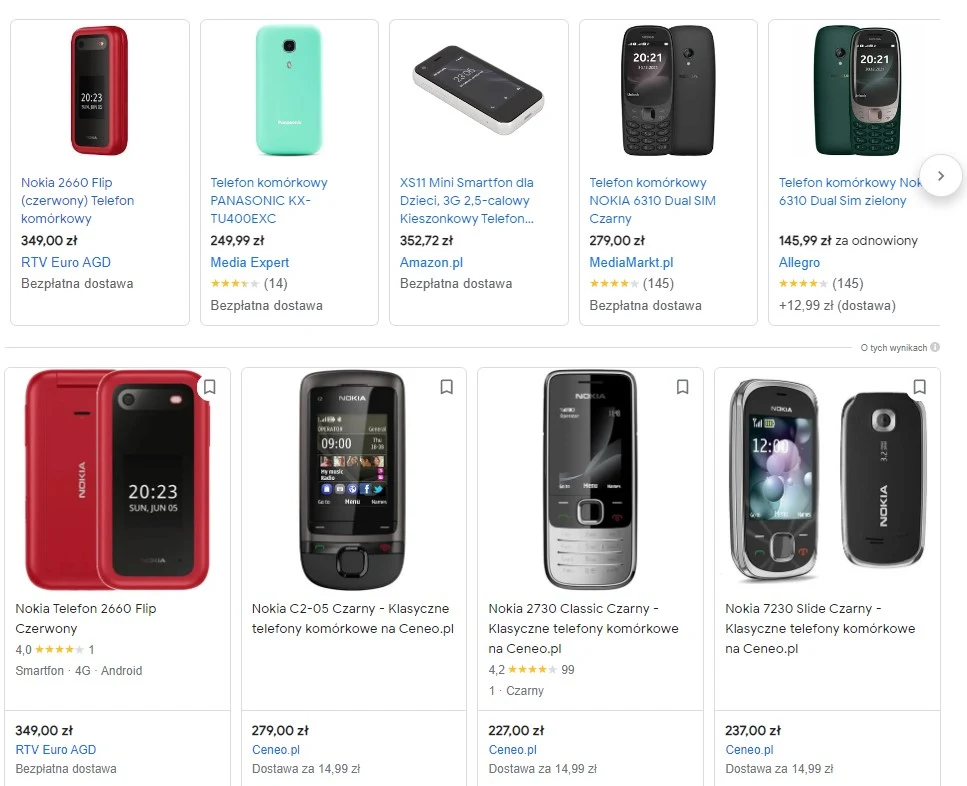
Task: Click the green Nokia 6310 image
Action: tap(858, 91)
